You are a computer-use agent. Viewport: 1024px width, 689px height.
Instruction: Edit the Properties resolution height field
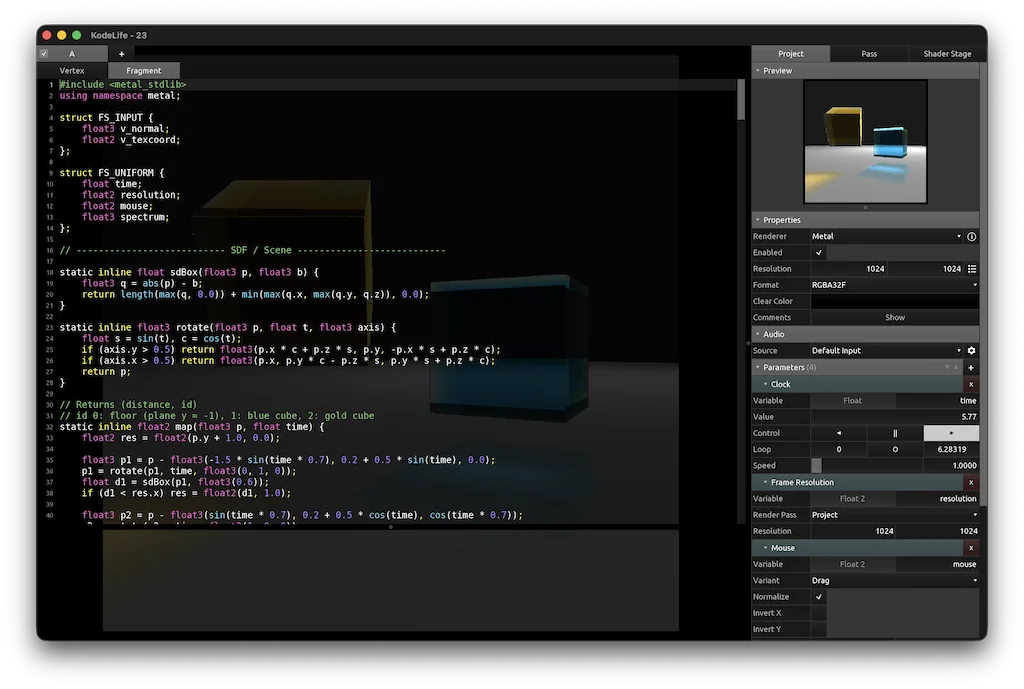coord(926,269)
